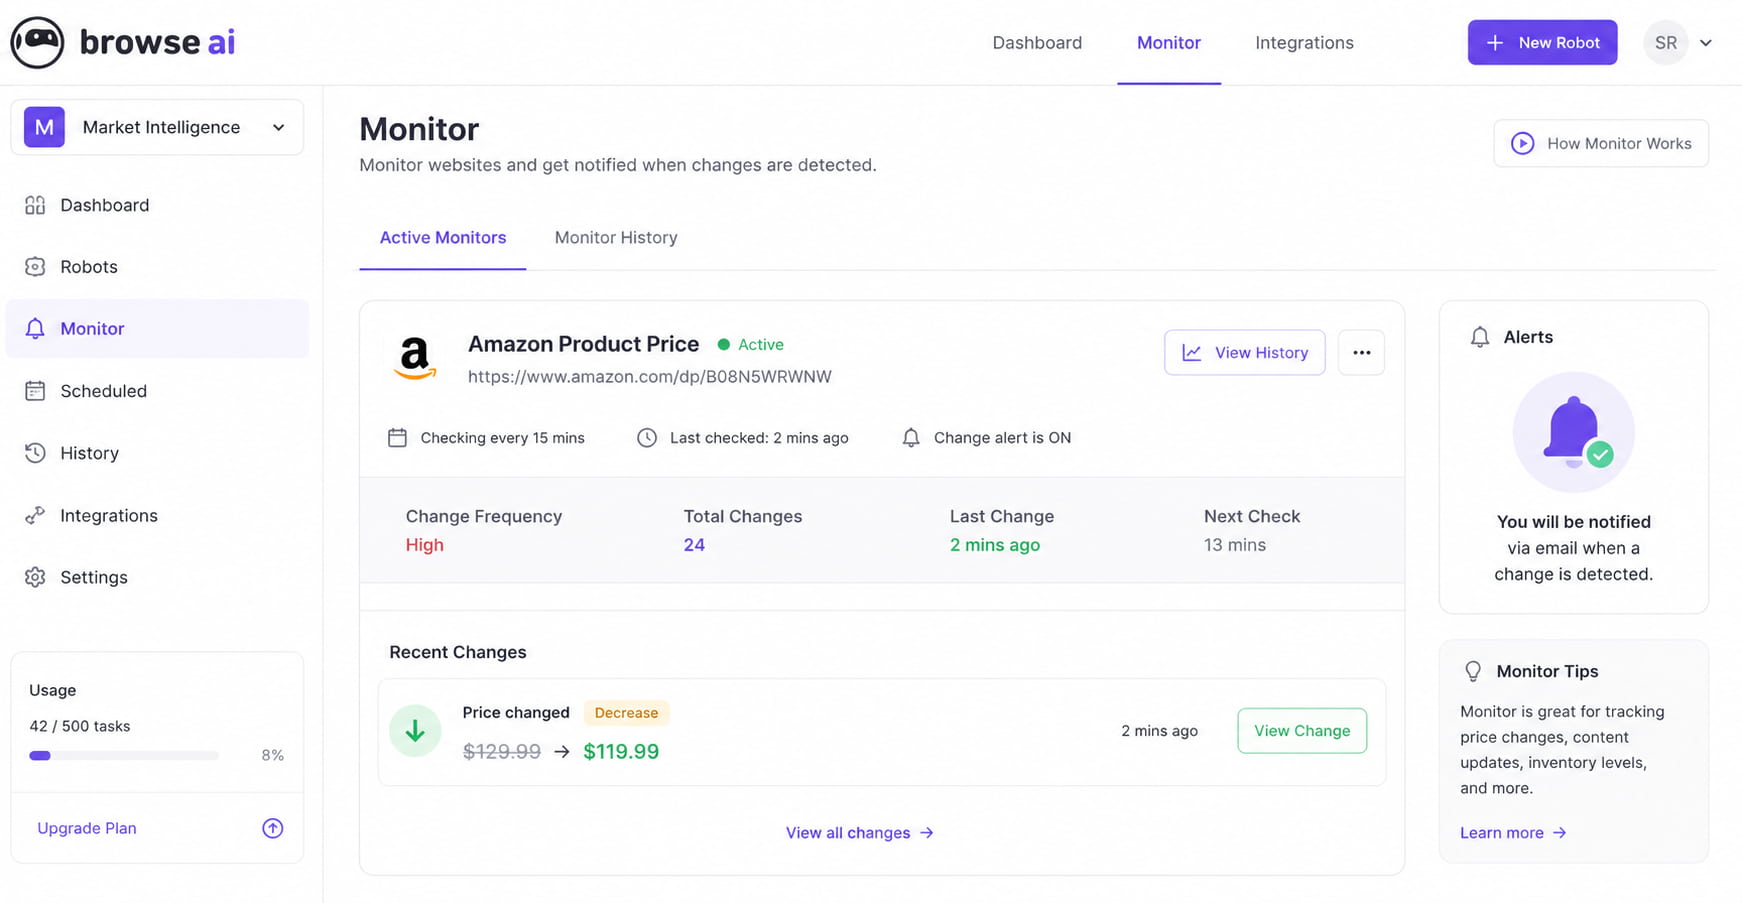The height and width of the screenshot is (903, 1742).
Task: Click the Next Check value 13 mins
Action: pos(1235,545)
